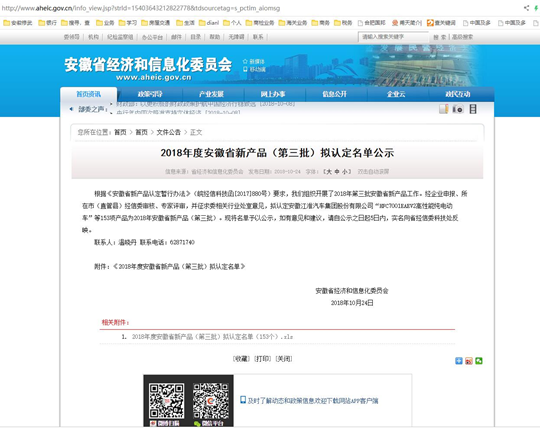Screen dimensions: 540x428
Task: Click the blue share icon beside the article footer
Action: point(459,361)
